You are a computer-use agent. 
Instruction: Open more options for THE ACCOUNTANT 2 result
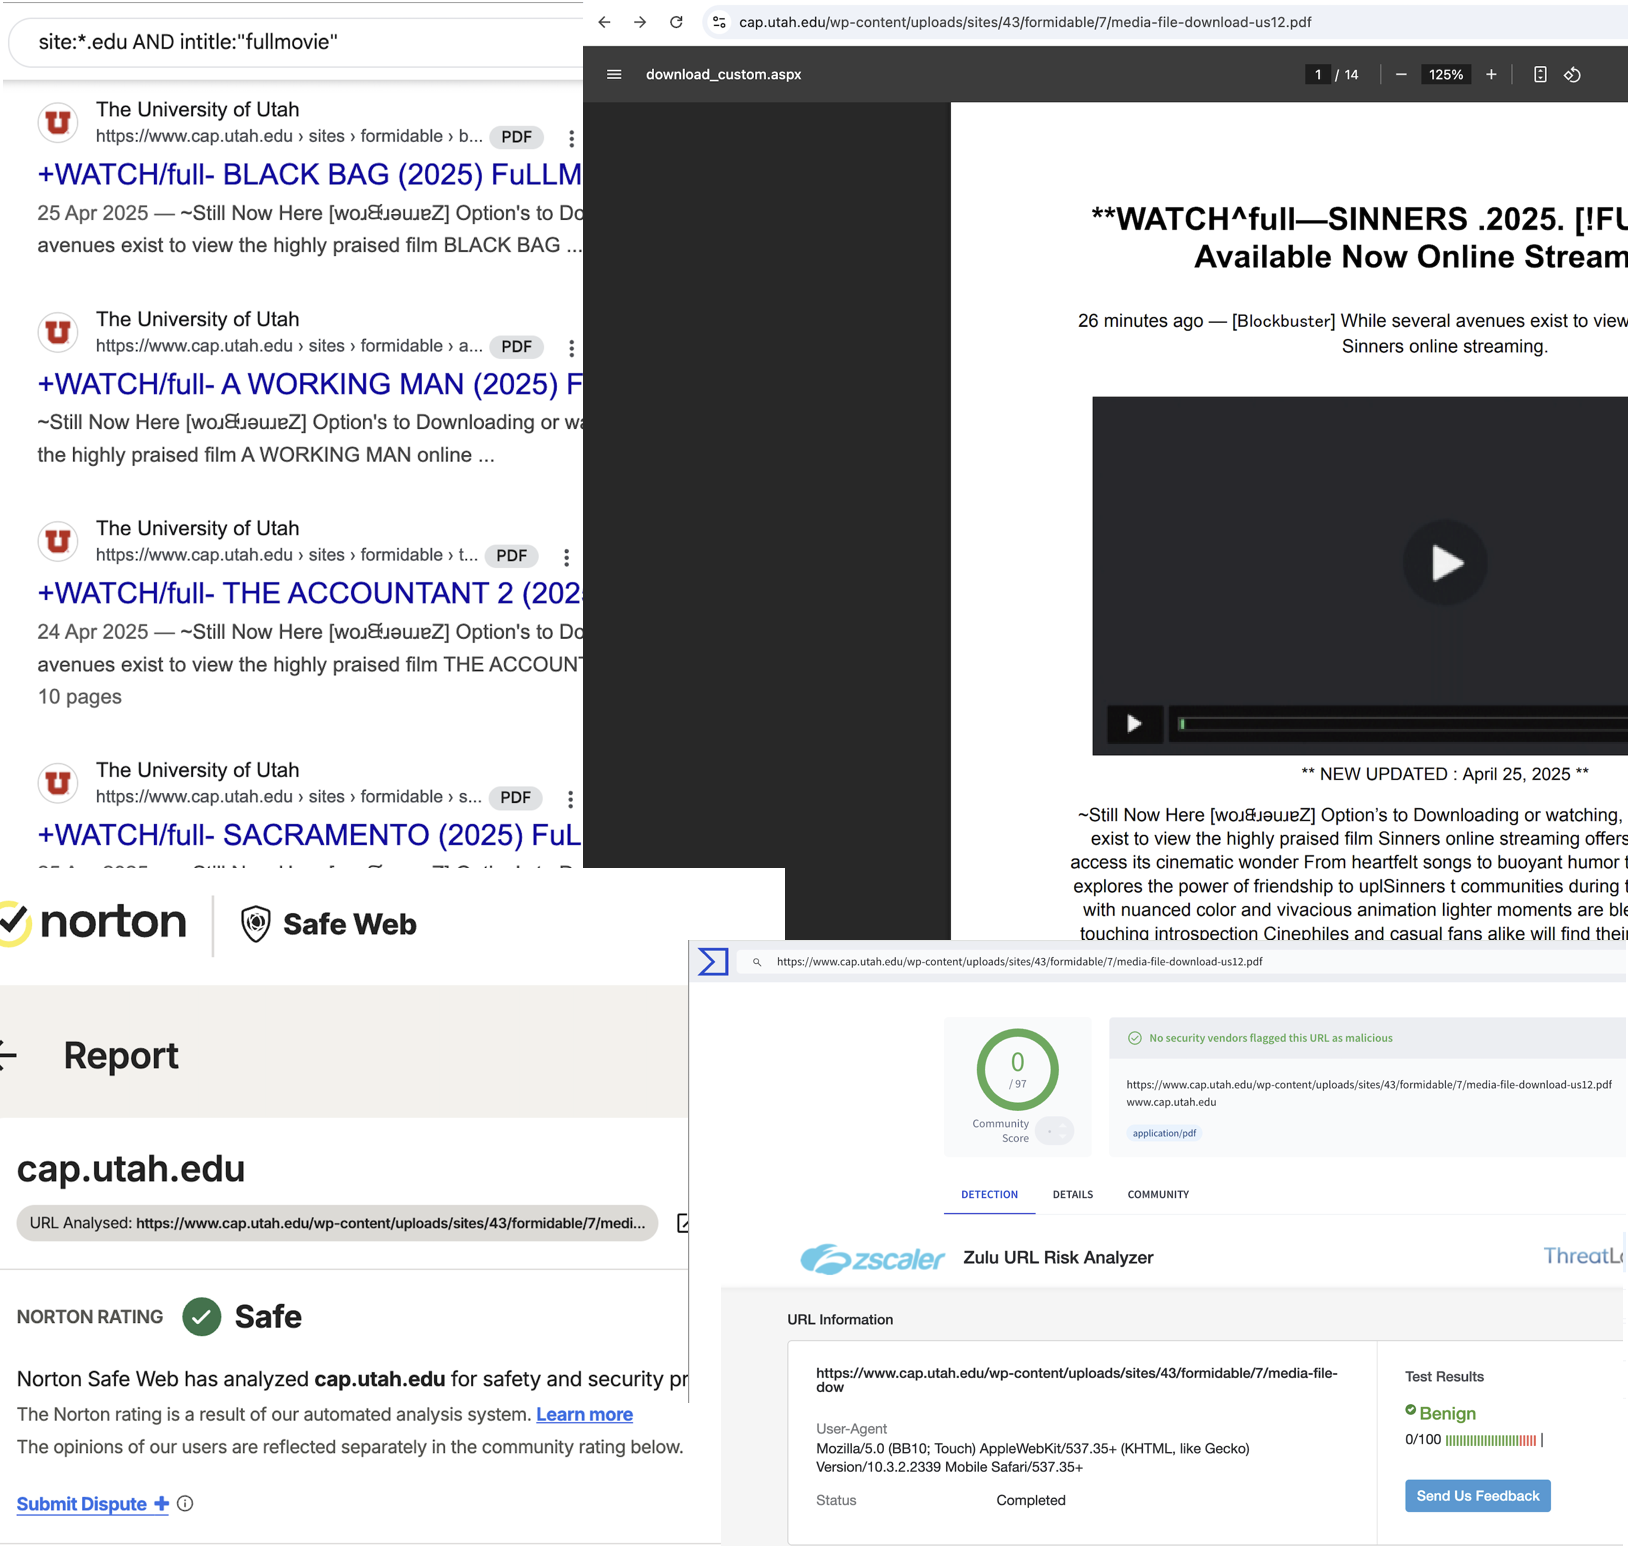(566, 557)
